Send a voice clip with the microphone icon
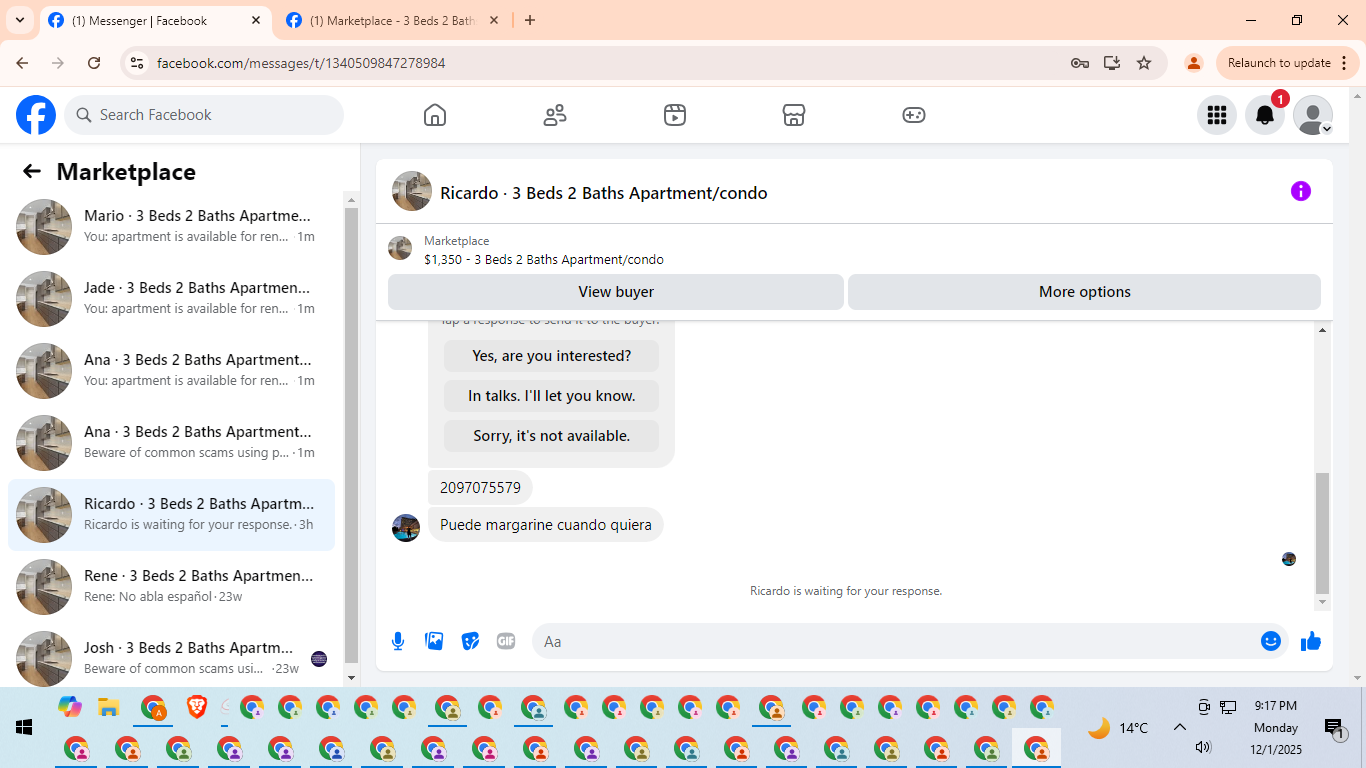The image size is (1366, 768). [x=398, y=641]
